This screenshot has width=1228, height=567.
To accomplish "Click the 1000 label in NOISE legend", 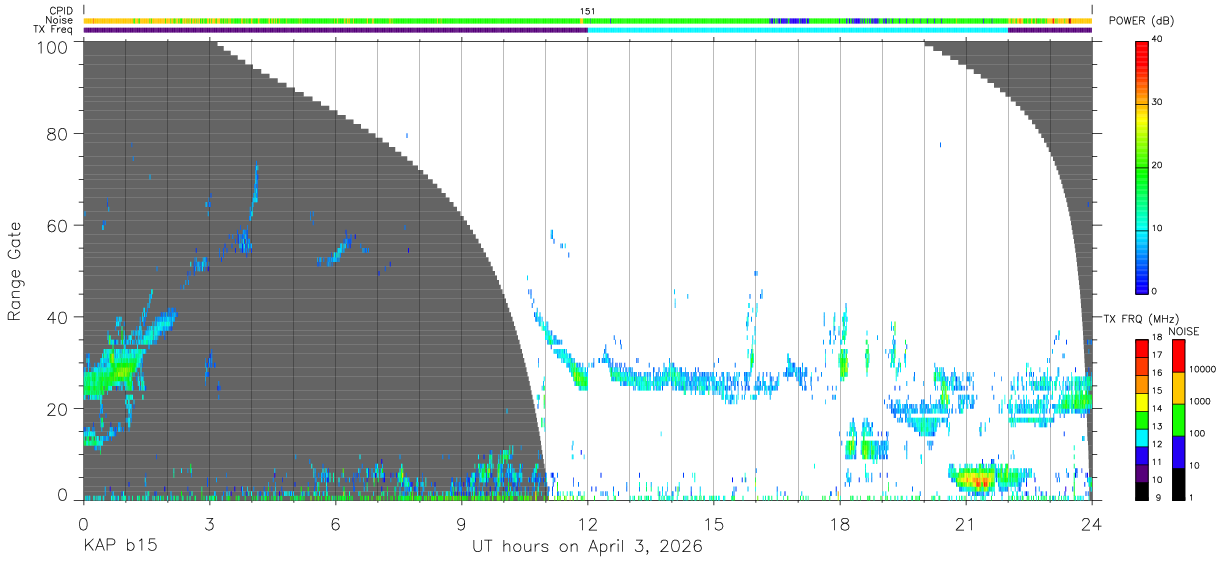I will tap(1200, 402).
